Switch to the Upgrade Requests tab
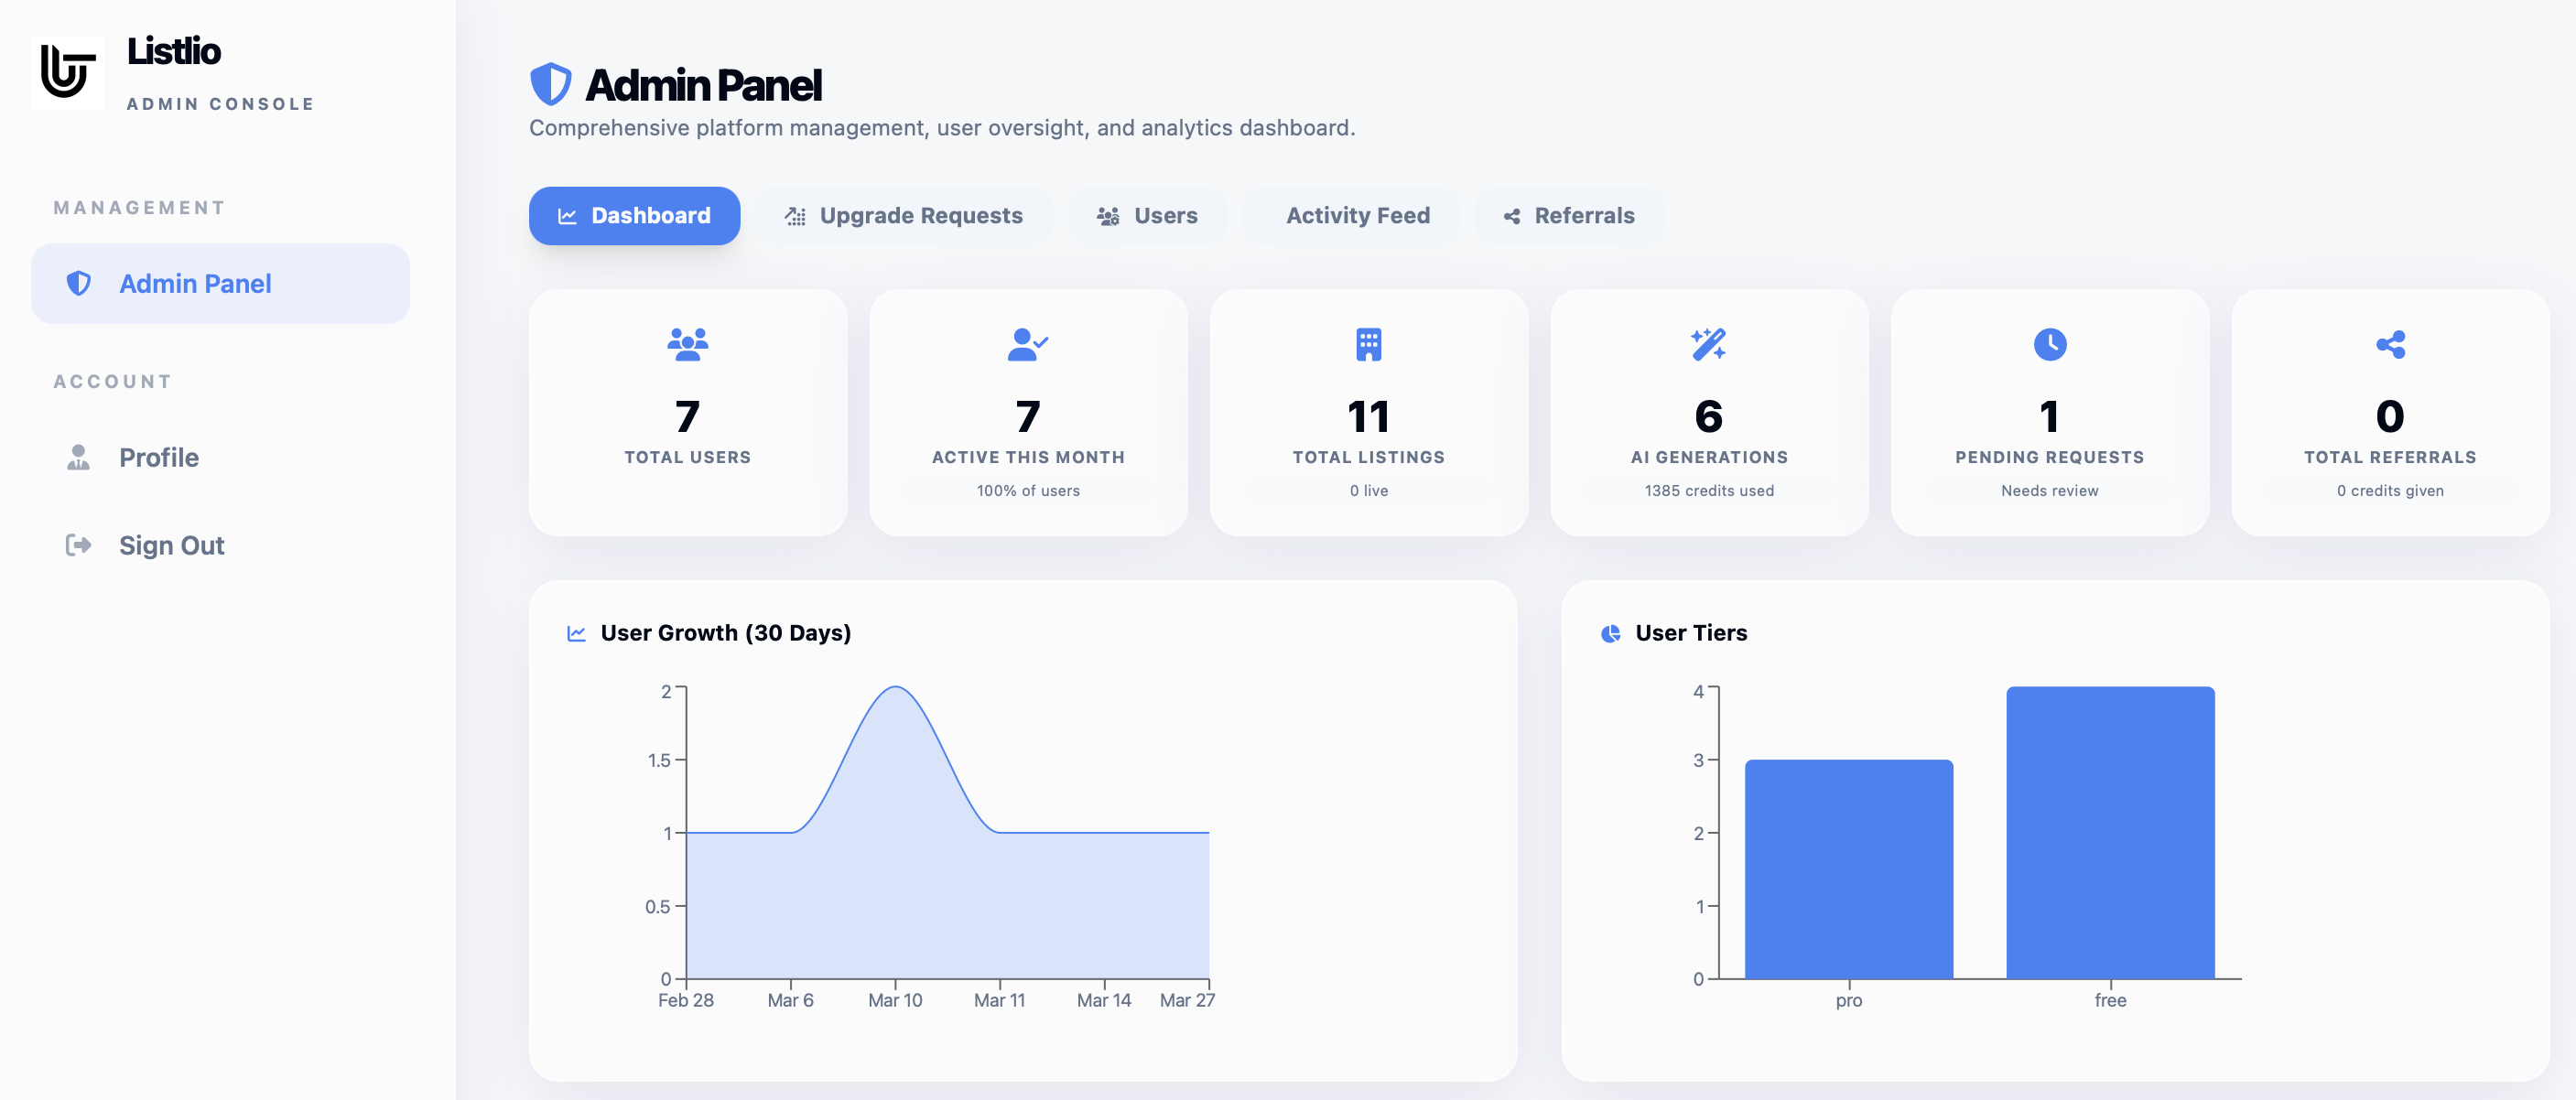Image resolution: width=2576 pixels, height=1100 pixels. pos(904,216)
